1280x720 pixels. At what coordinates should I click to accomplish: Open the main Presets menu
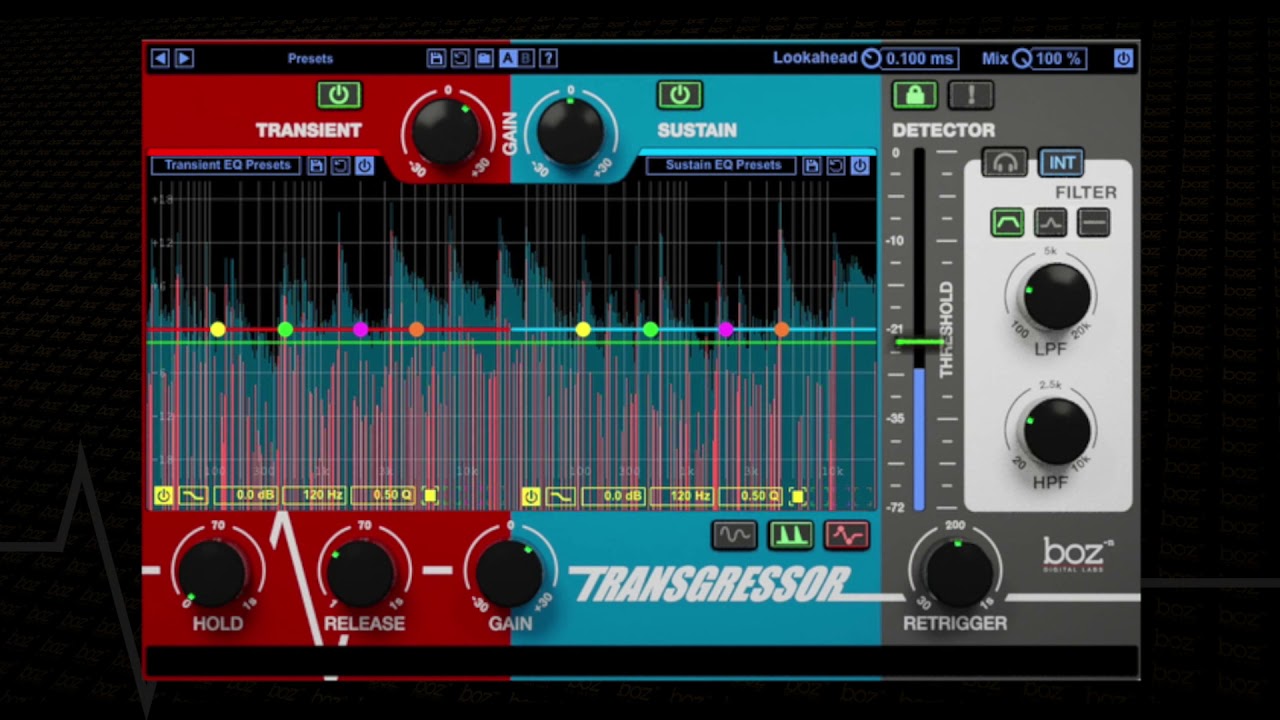(x=310, y=58)
